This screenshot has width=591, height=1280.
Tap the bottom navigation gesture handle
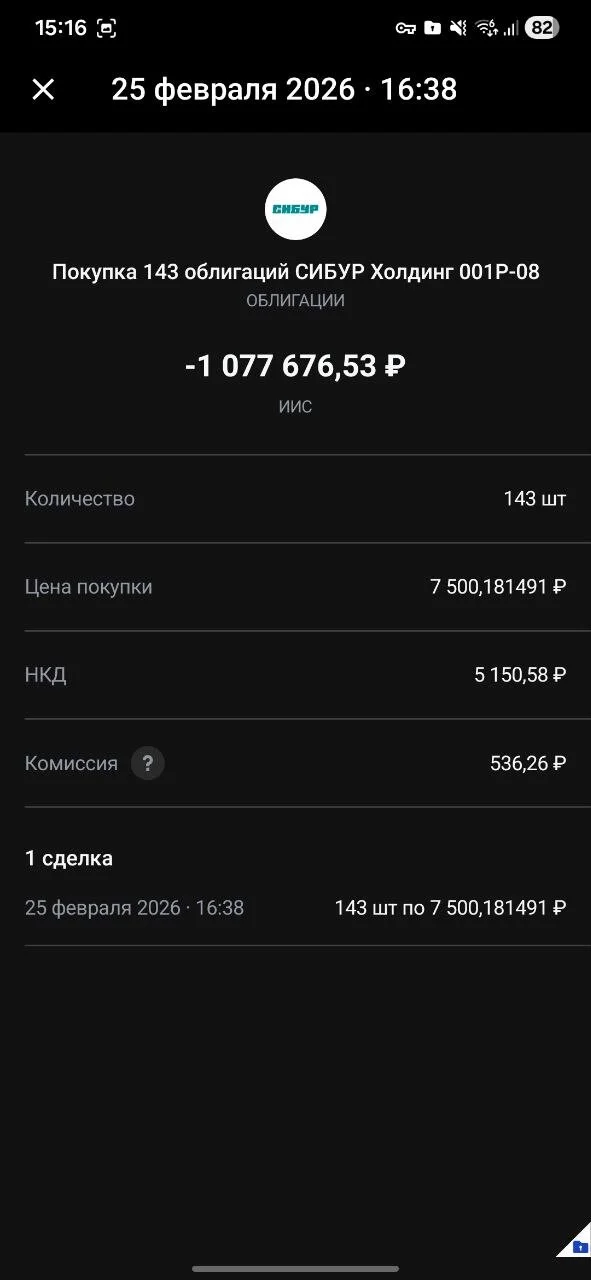[295, 1268]
